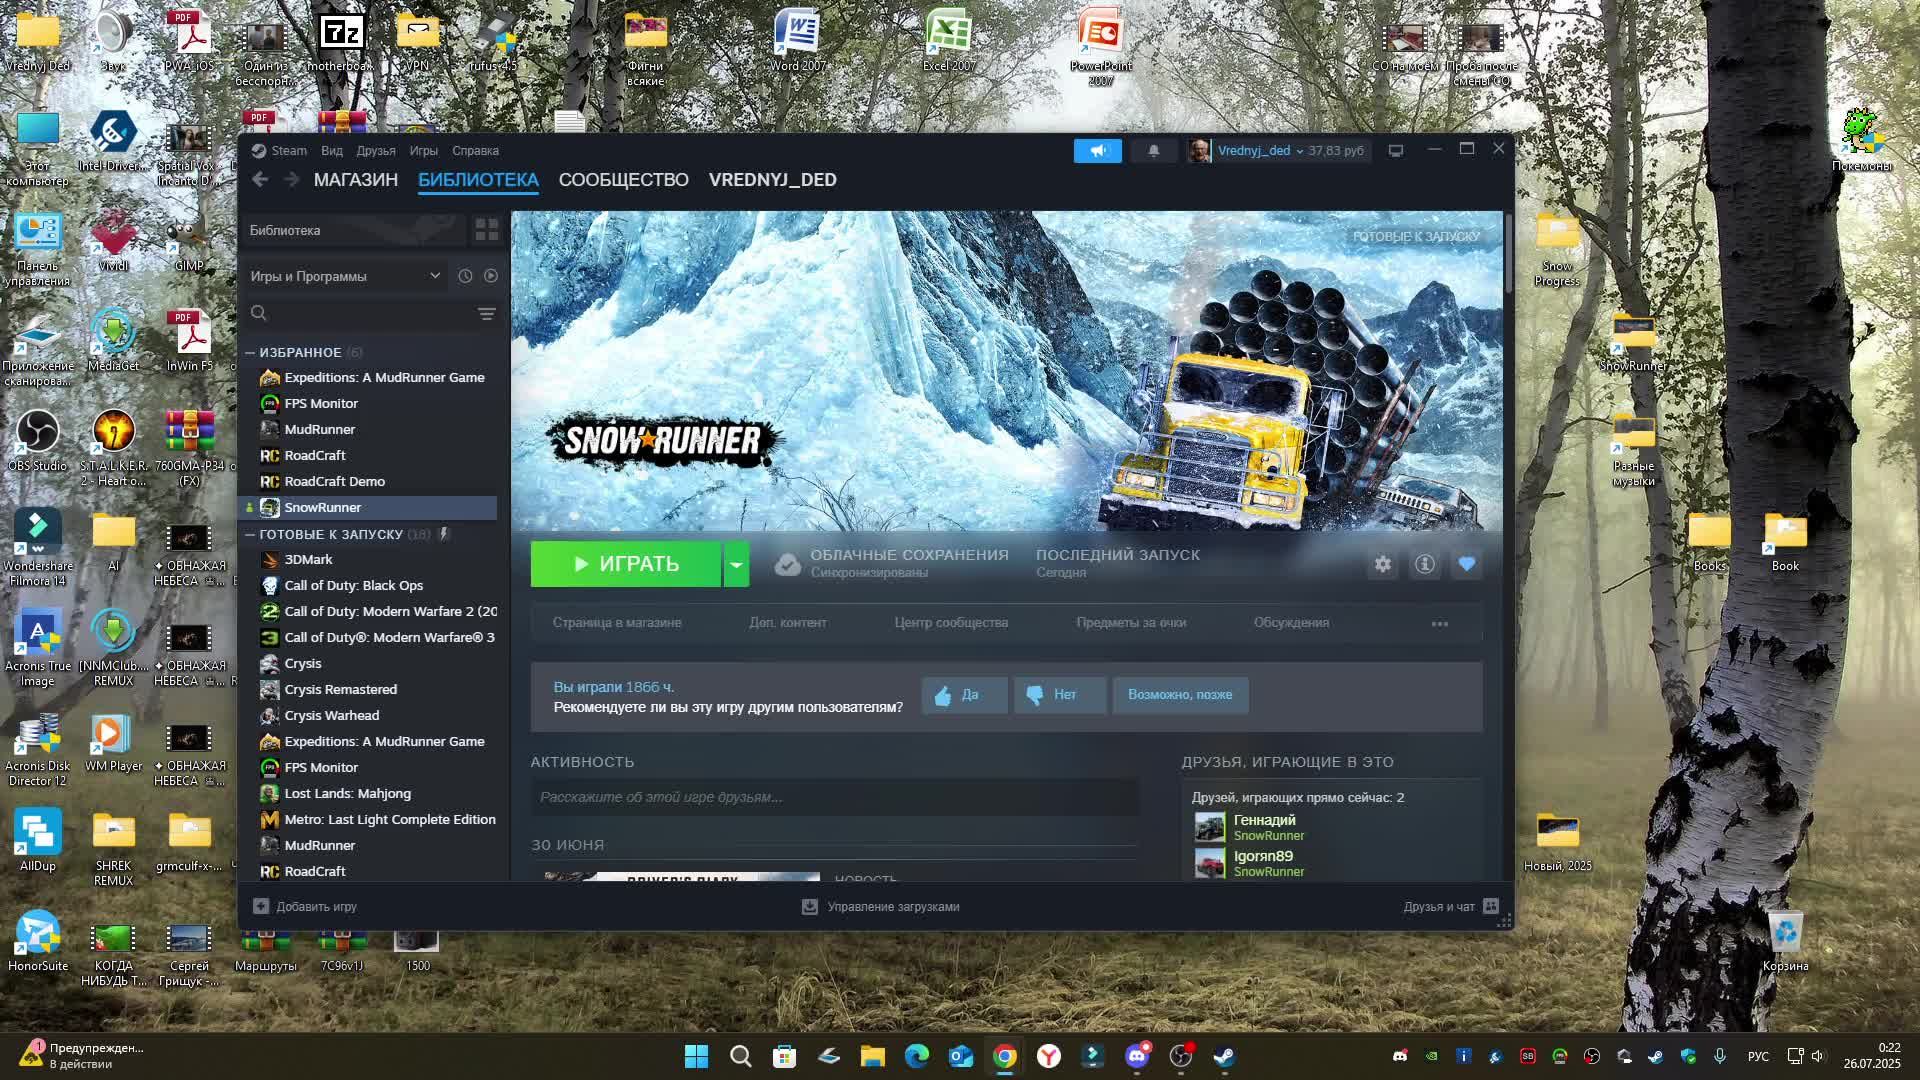Open the 'Игры и Программы' dropdown
The height and width of the screenshot is (1080, 1920).
click(x=345, y=276)
